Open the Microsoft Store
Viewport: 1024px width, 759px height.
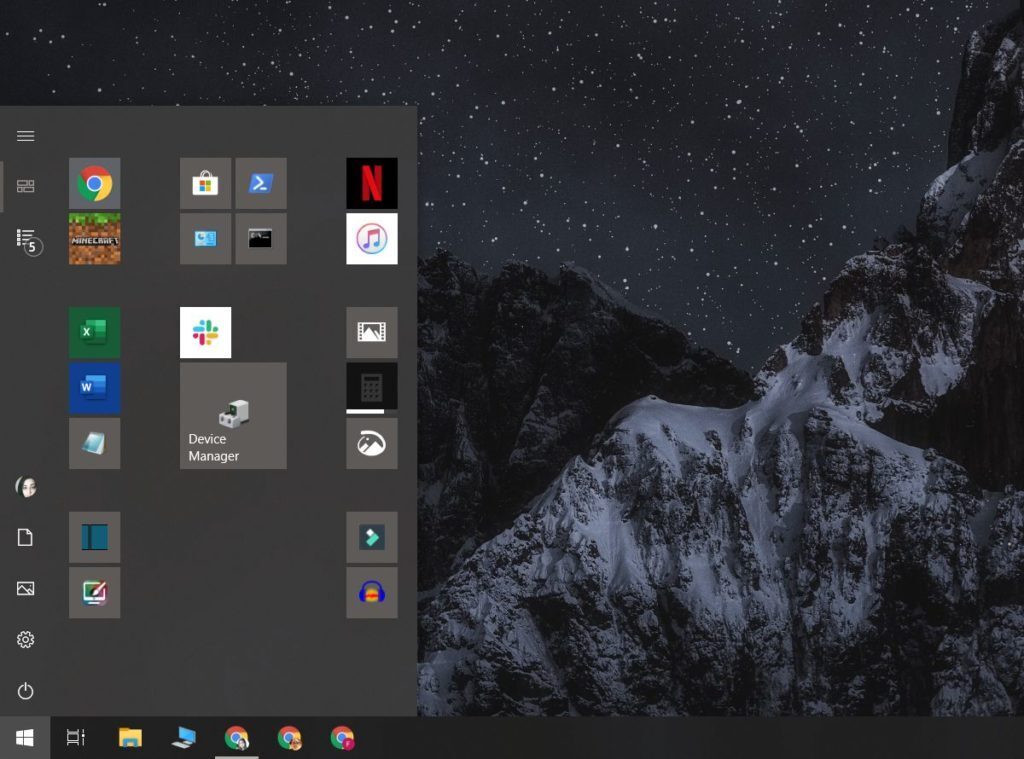point(205,183)
